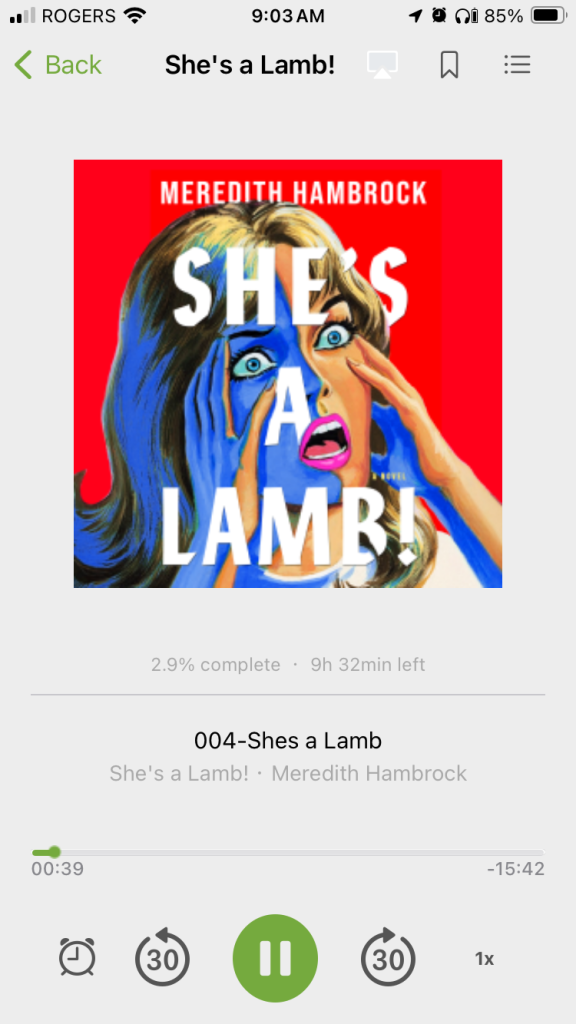
Task: Rewind 30 seconds
Action: click(162, 957)
